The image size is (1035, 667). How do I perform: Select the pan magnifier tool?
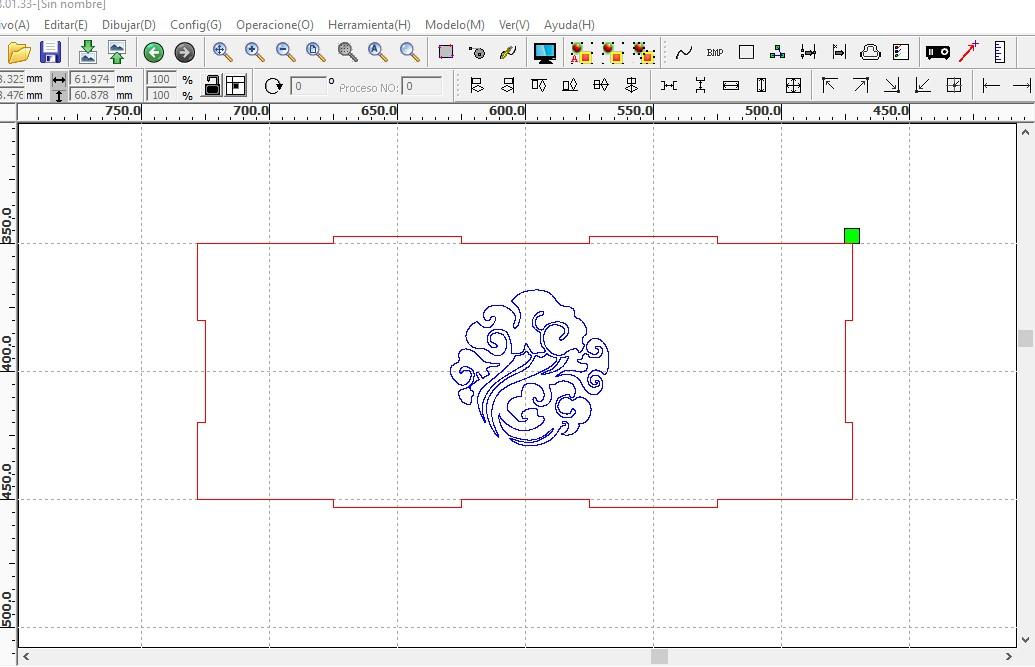coord(222,52)
